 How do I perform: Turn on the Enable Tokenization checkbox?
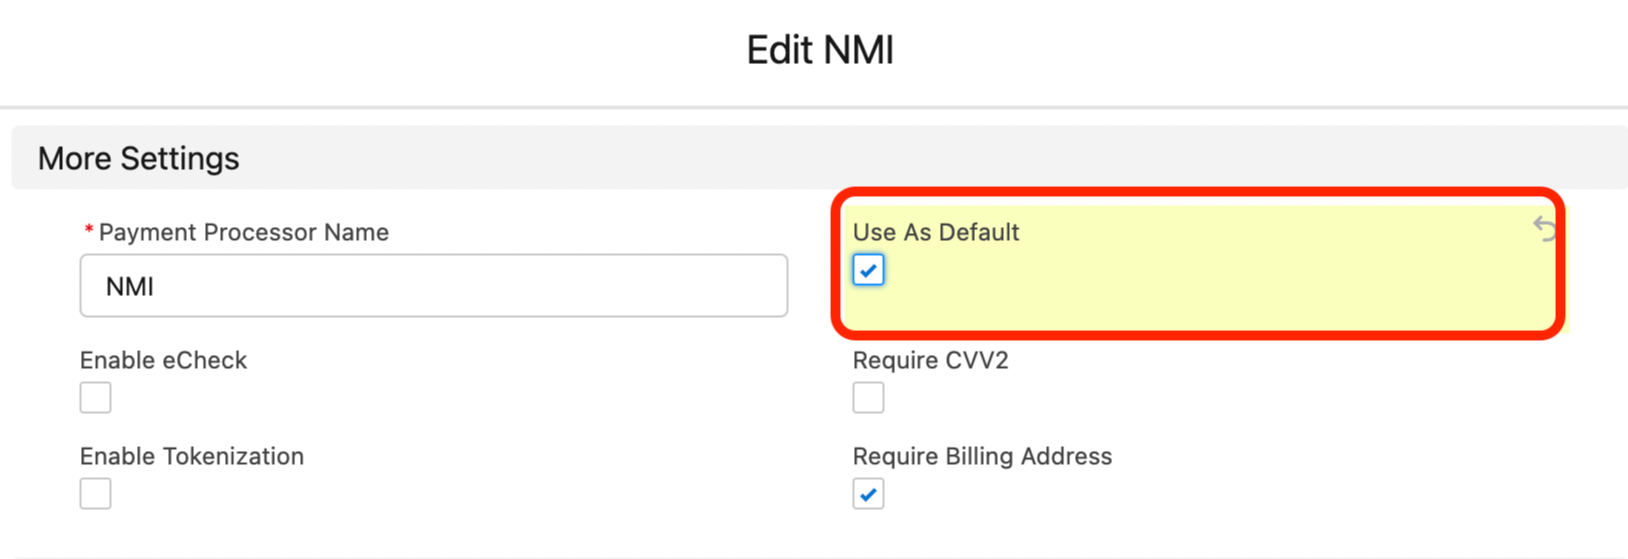click(96, 494)
